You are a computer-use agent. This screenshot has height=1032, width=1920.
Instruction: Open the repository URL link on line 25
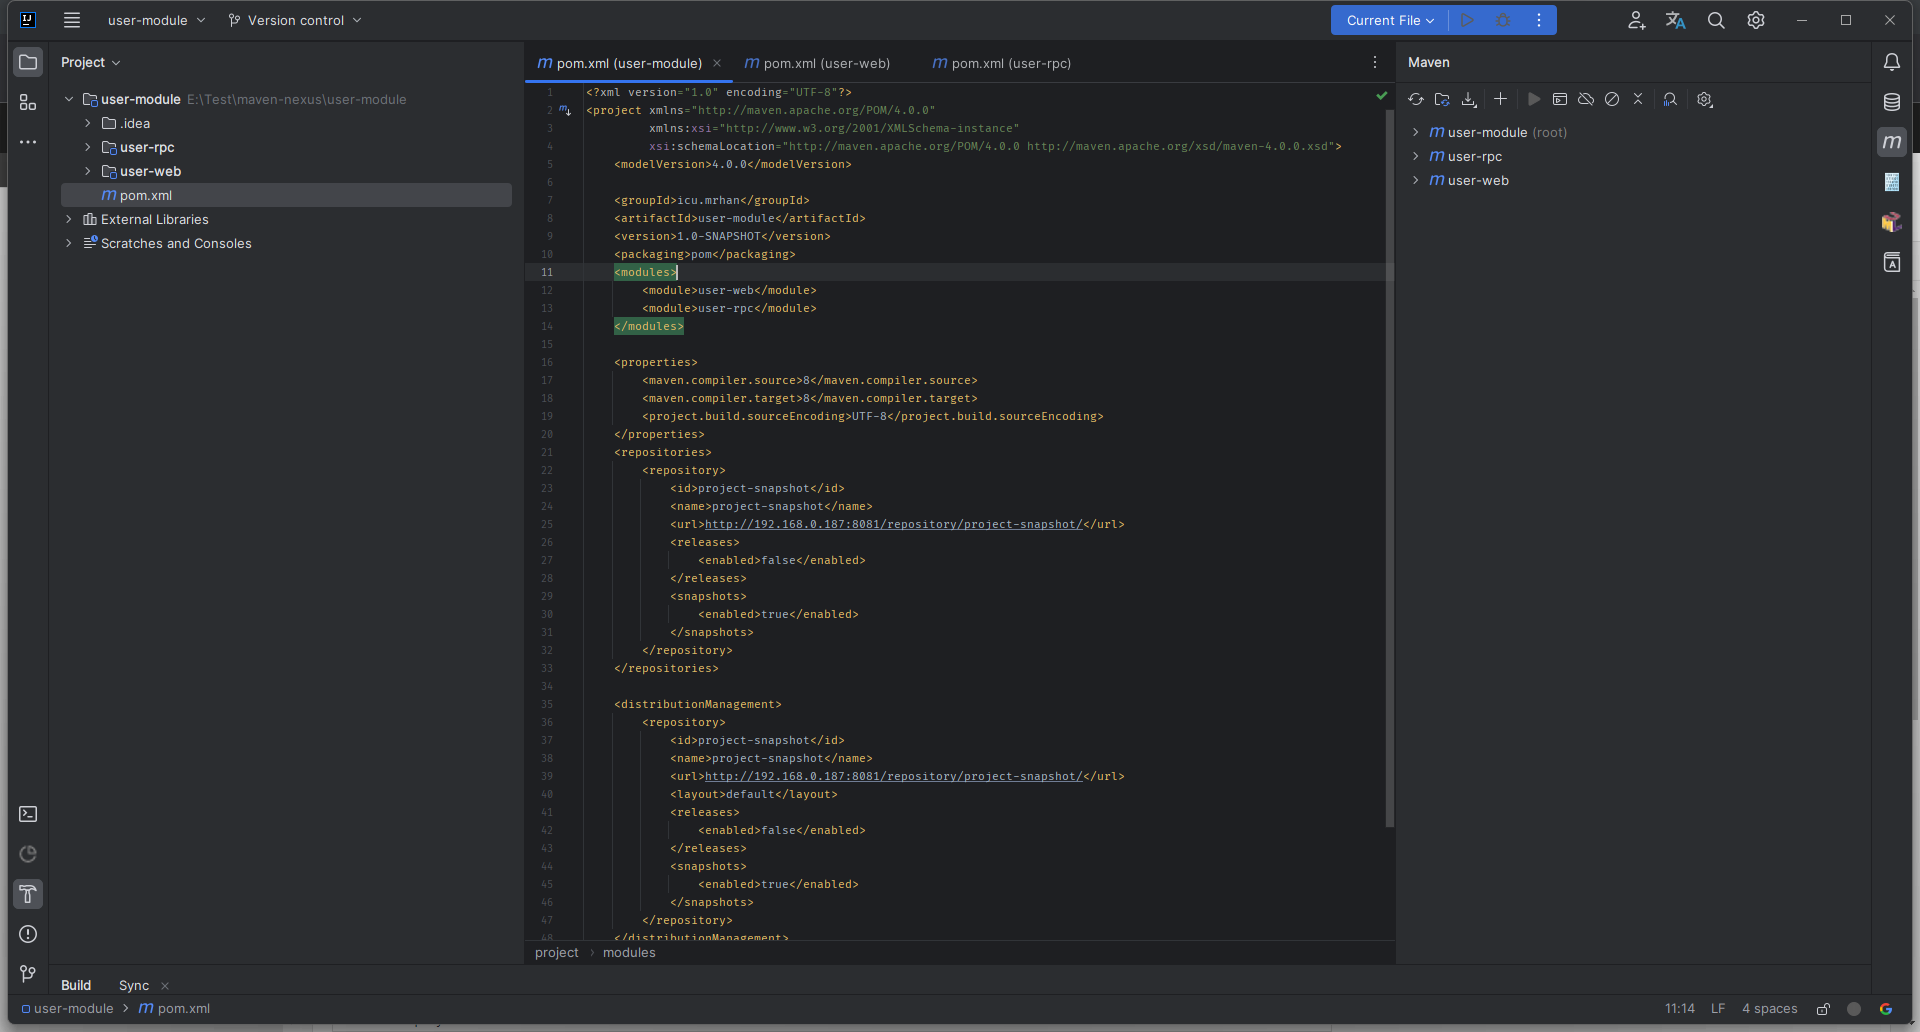[893, 524]
